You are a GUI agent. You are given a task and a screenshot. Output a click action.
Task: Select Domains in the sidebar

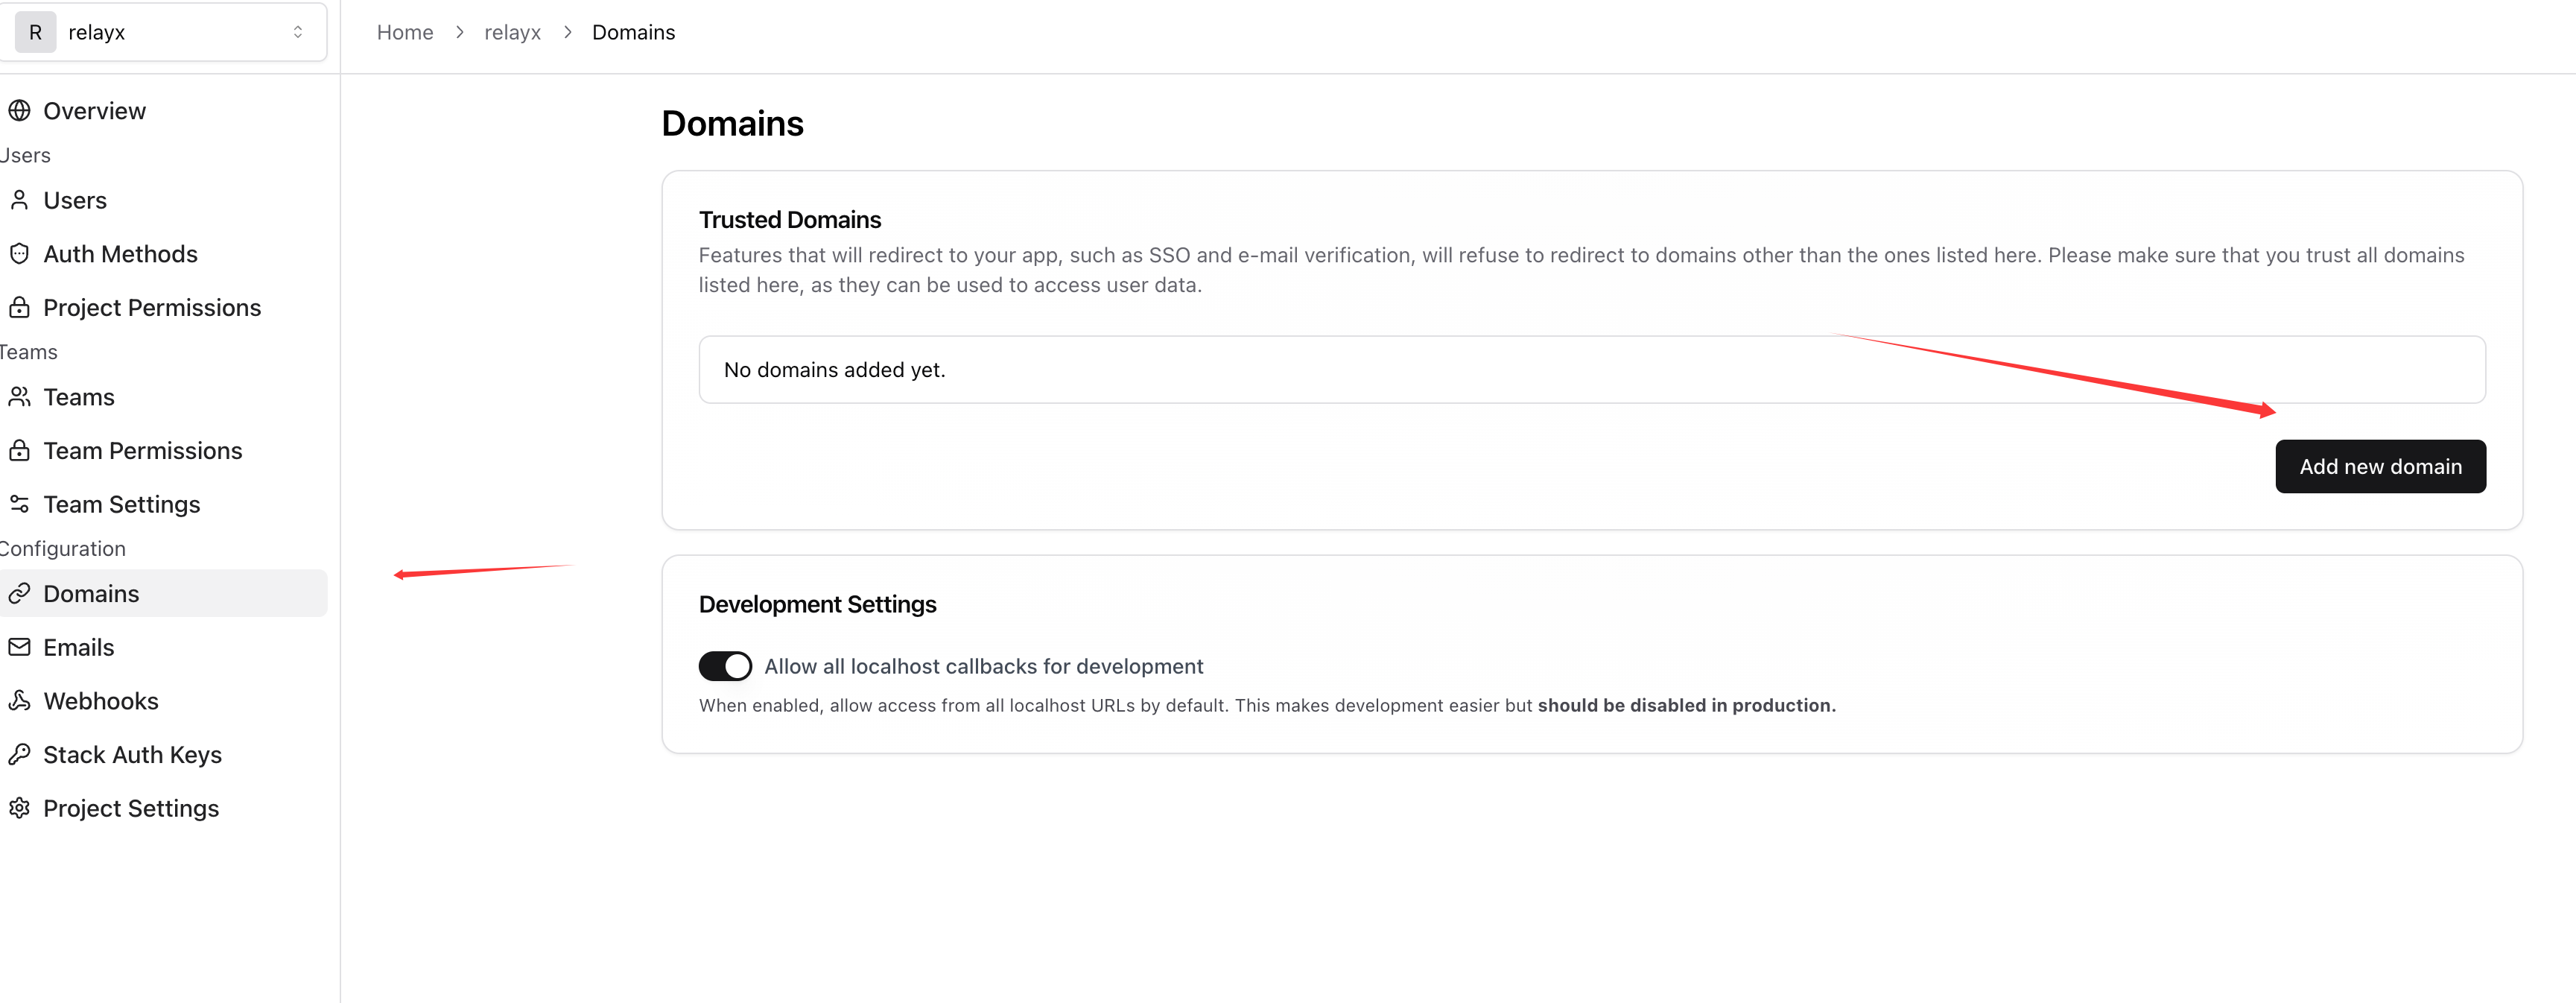coord(91,593)
